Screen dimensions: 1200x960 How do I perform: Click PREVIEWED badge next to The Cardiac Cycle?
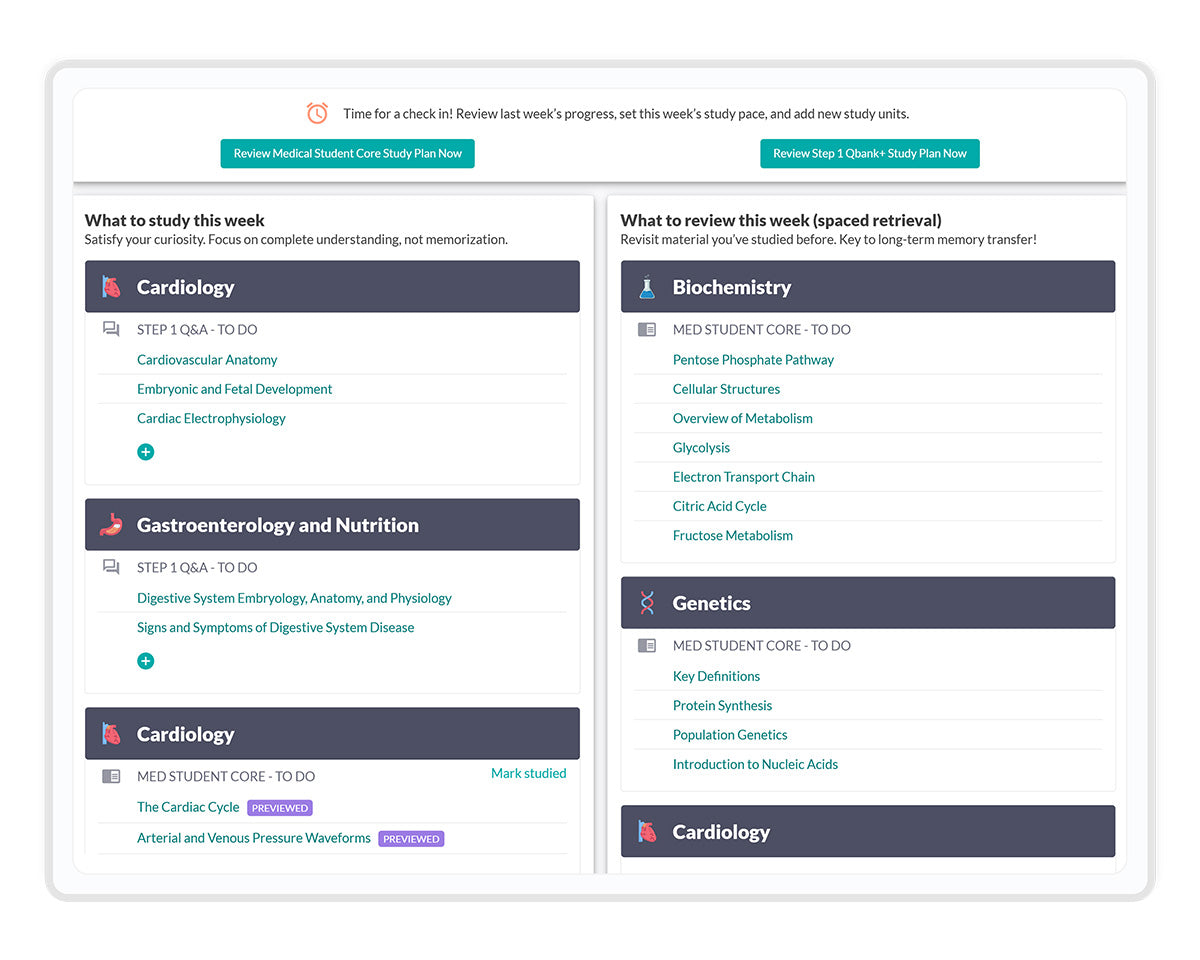tap(280, 808)
